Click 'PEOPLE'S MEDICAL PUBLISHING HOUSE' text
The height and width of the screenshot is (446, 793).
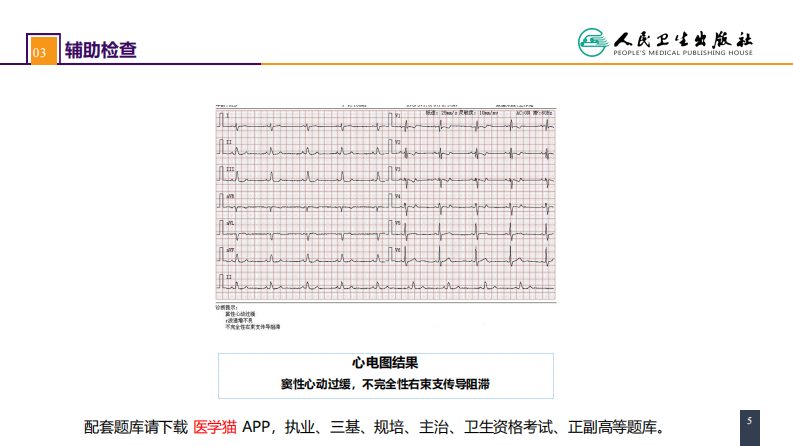683,53
